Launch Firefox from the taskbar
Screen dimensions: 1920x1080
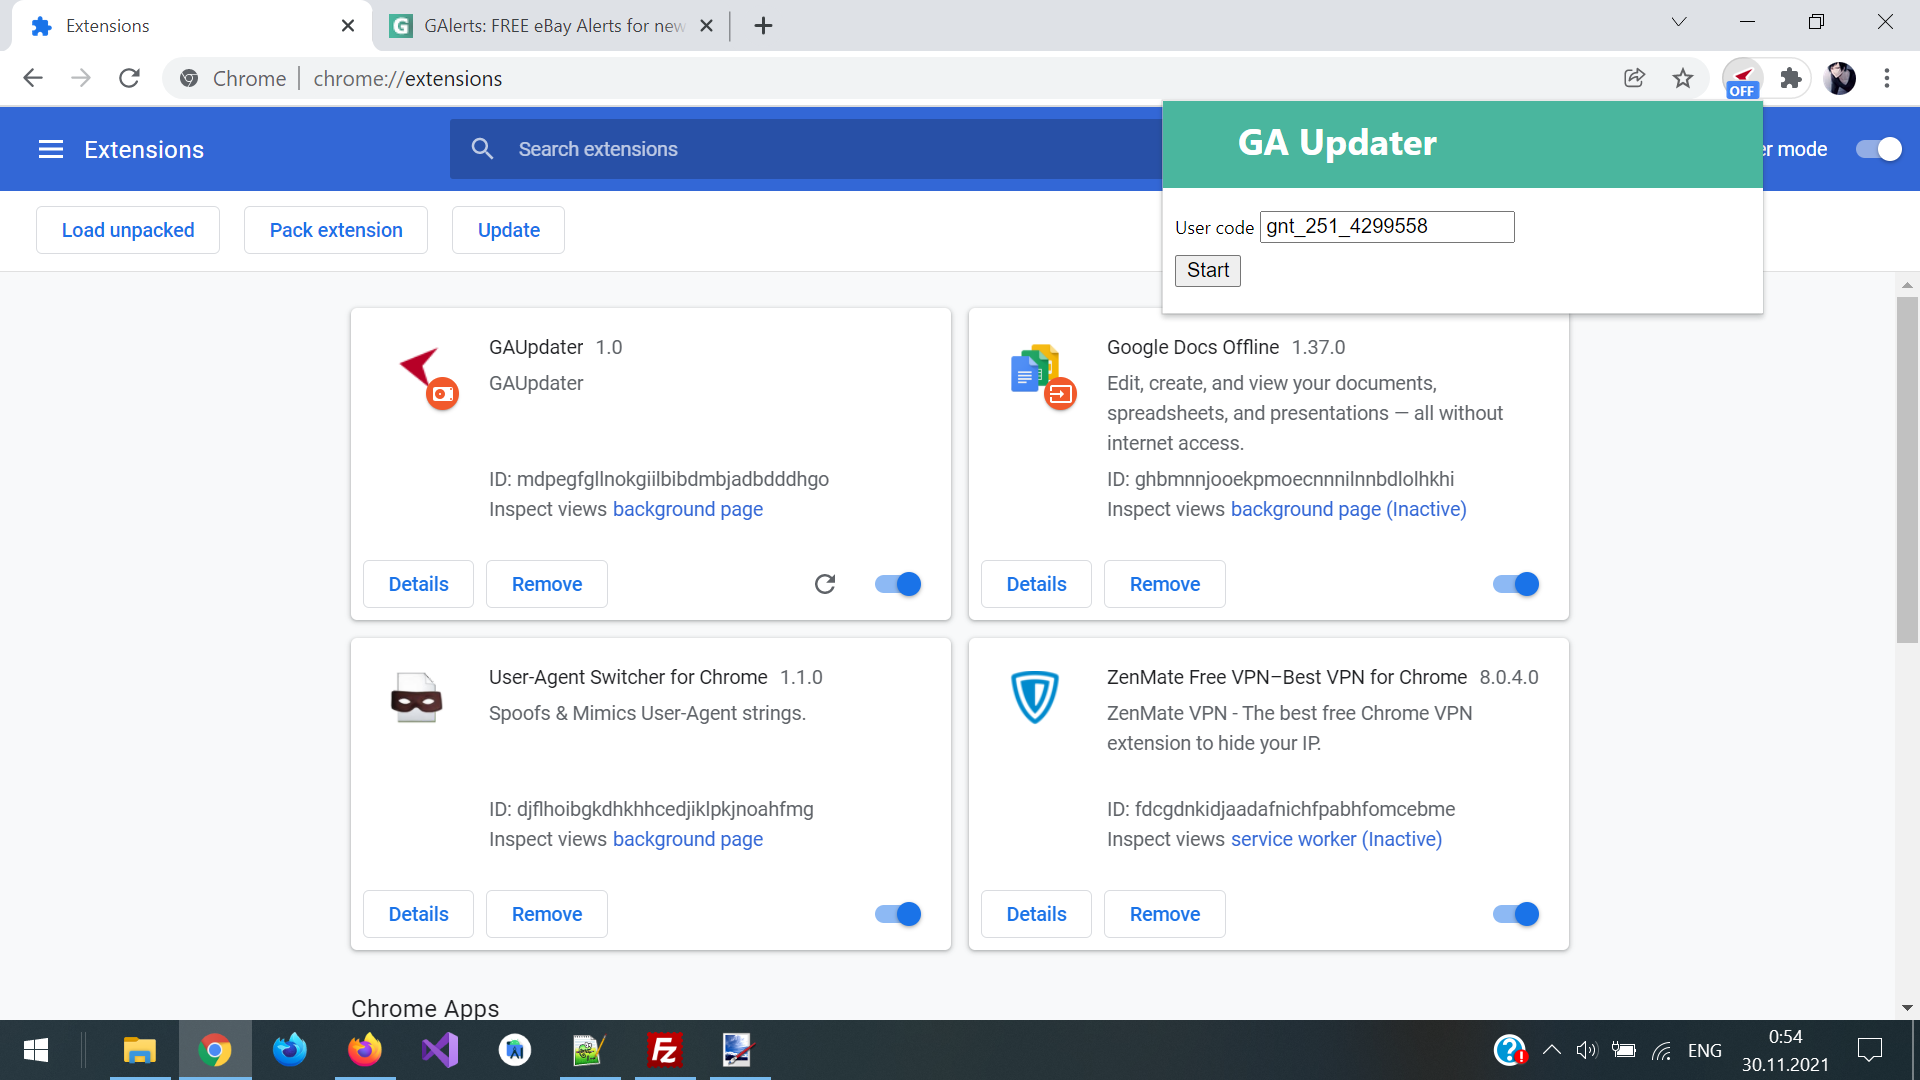tap(365, 1050)
